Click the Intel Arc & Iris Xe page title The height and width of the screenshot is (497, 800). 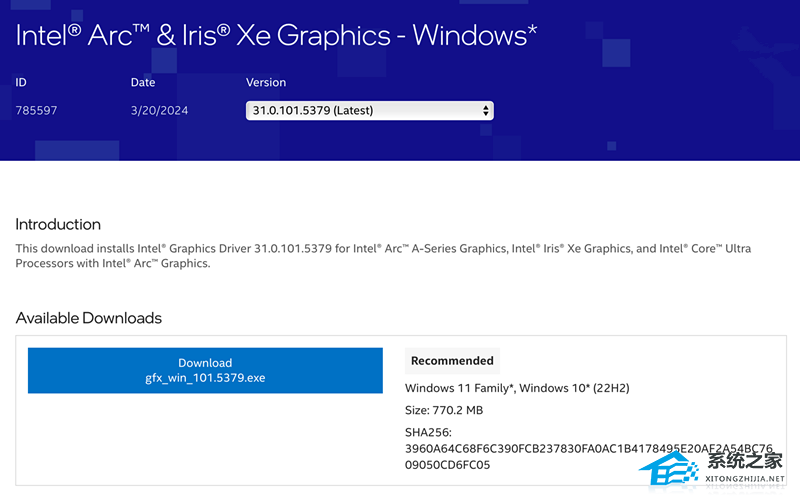tap(277, 34)
